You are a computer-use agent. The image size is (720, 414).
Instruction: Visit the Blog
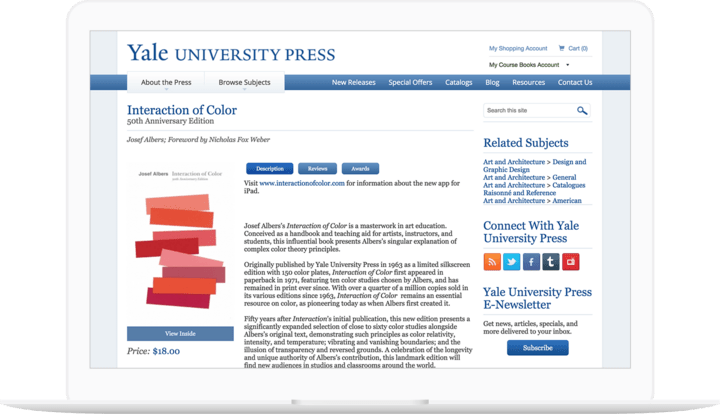pyautogui.click(x=492, y=83)
